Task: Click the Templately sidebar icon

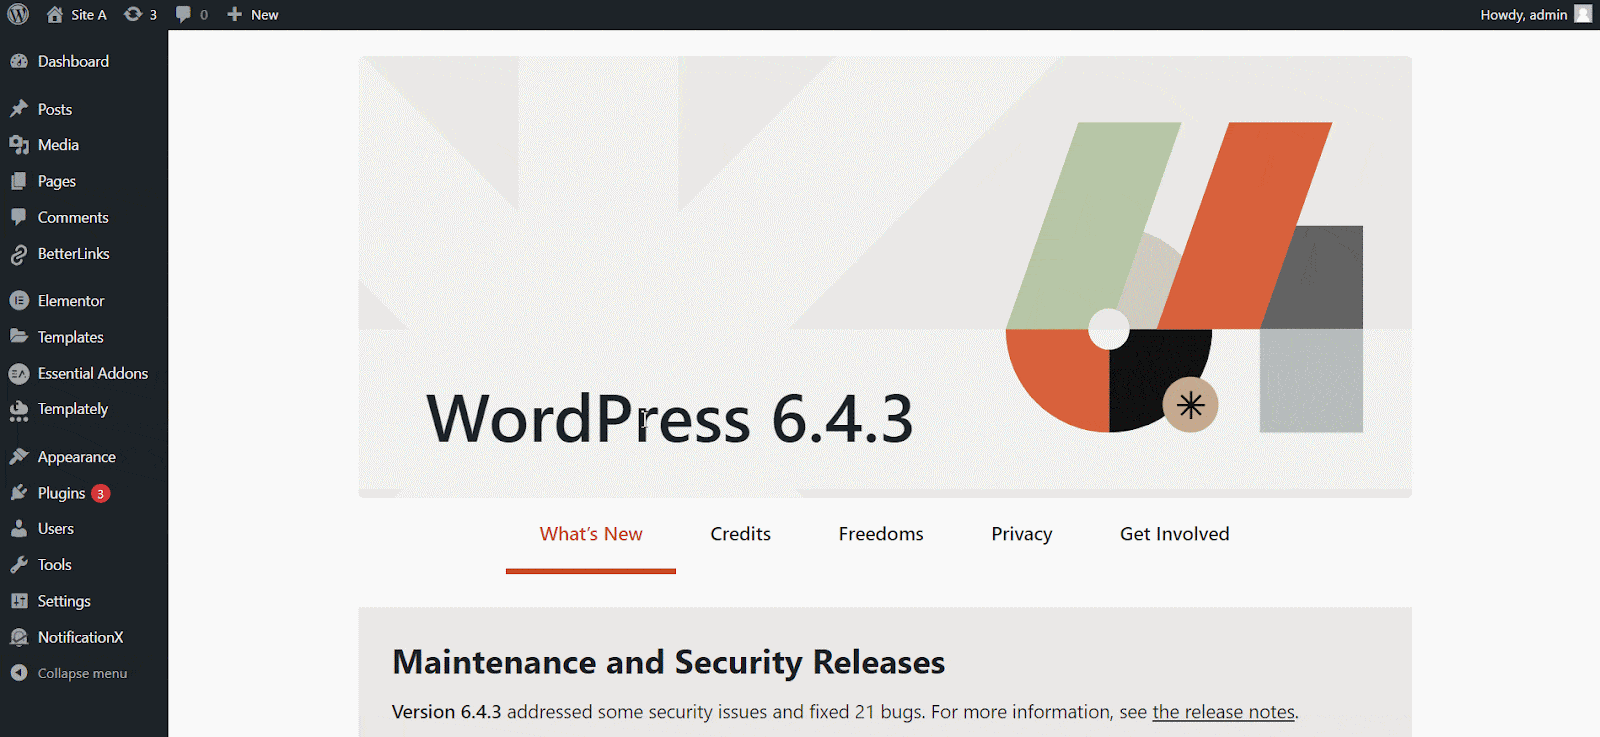Action: (19, 410)
